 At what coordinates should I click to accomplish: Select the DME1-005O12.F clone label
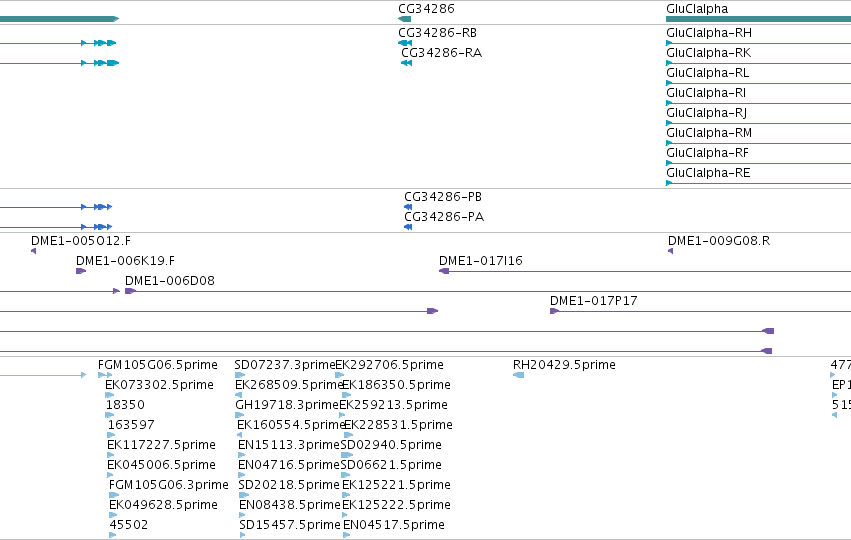point(81,241)
